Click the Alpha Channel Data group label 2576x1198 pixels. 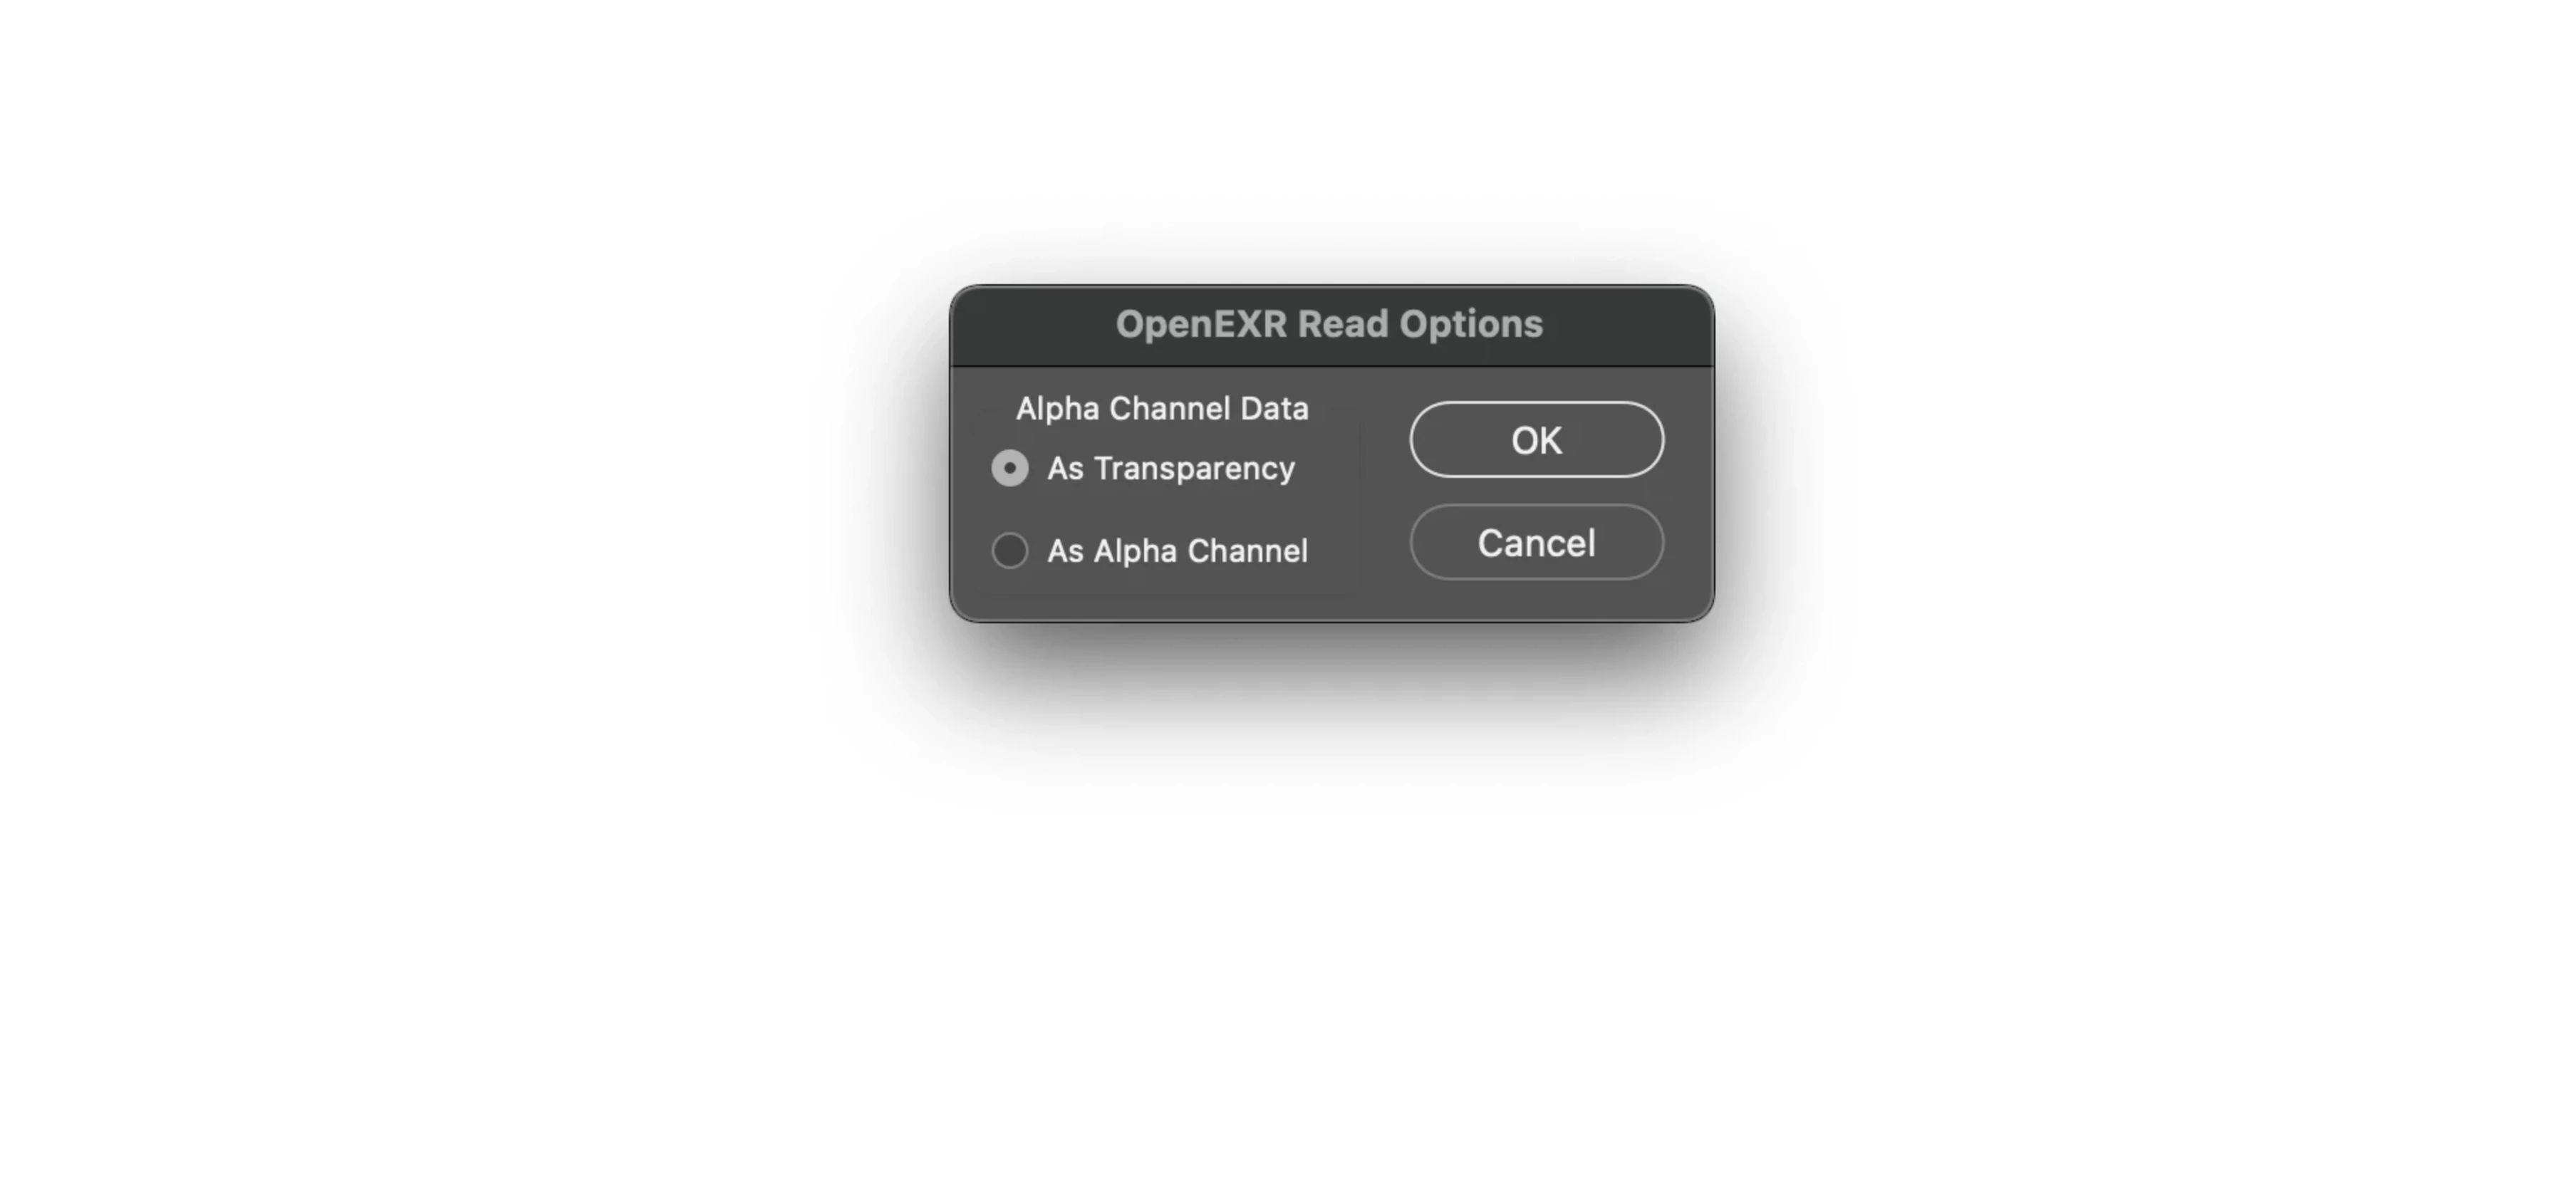coord(1162,409)
